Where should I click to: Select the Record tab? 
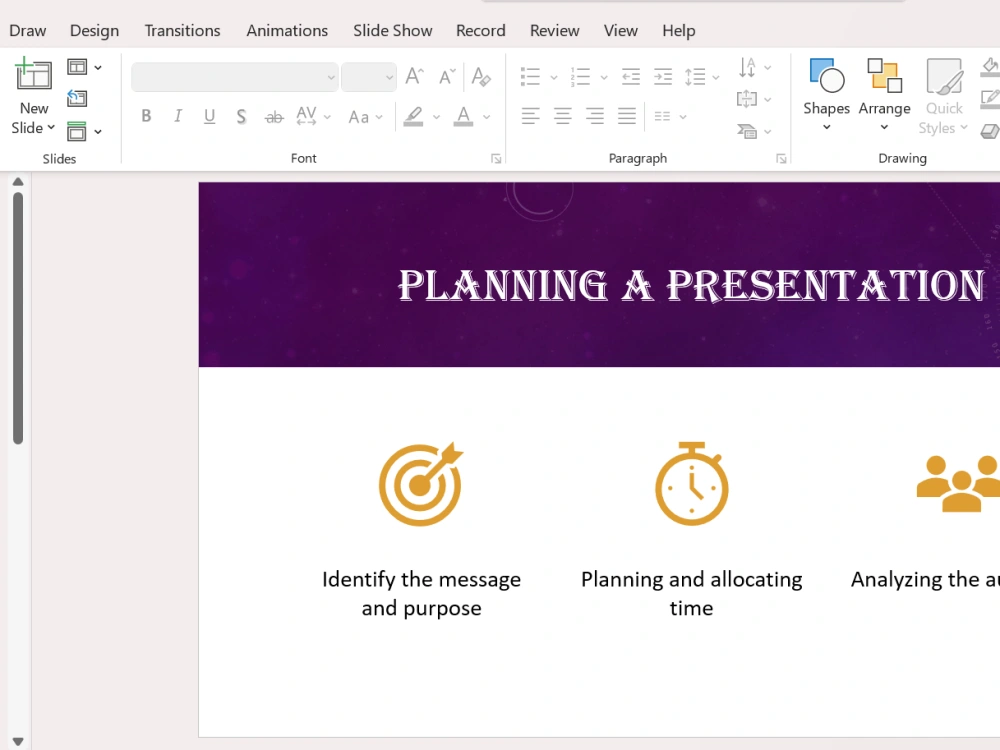tap(481, 31)
